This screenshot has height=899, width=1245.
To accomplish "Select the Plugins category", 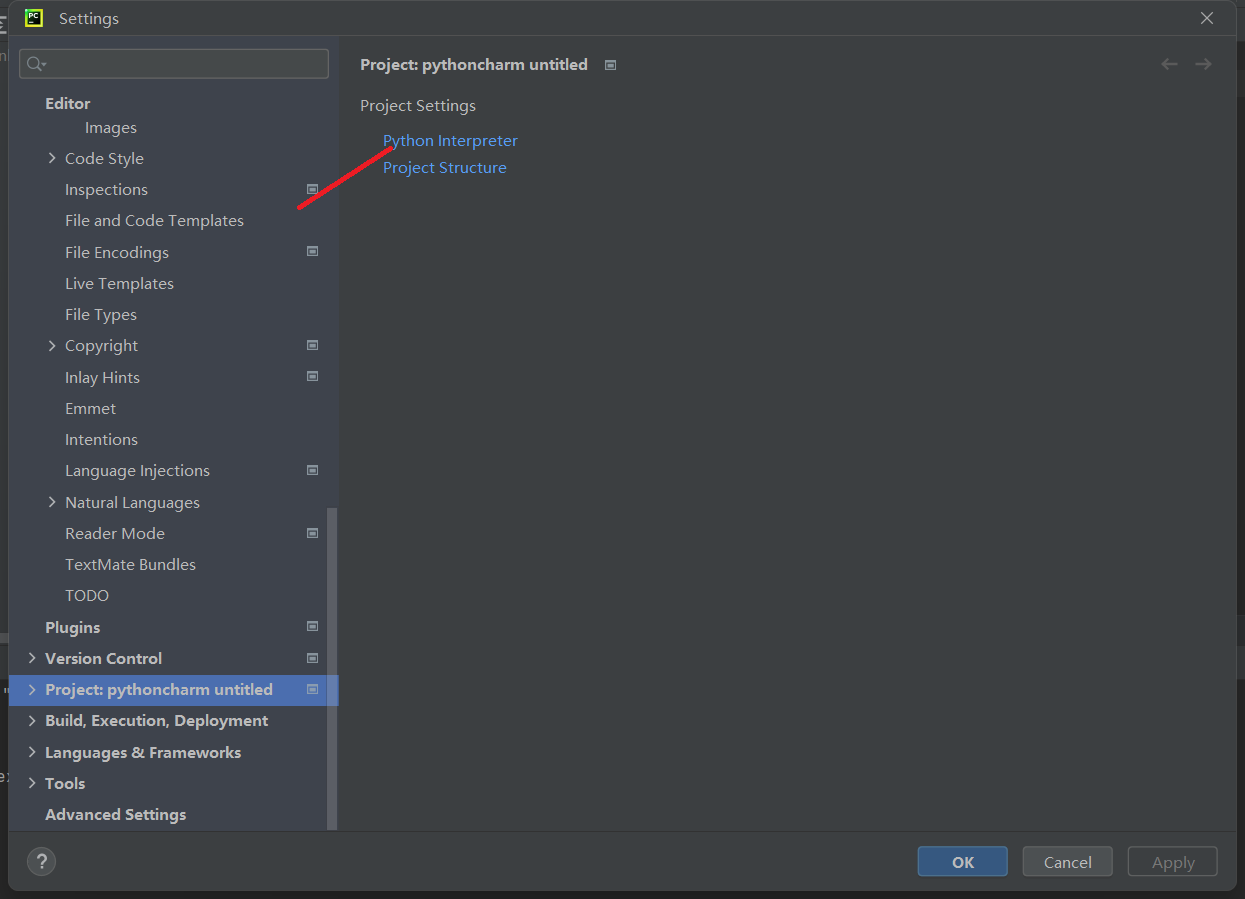I will 72,627.
